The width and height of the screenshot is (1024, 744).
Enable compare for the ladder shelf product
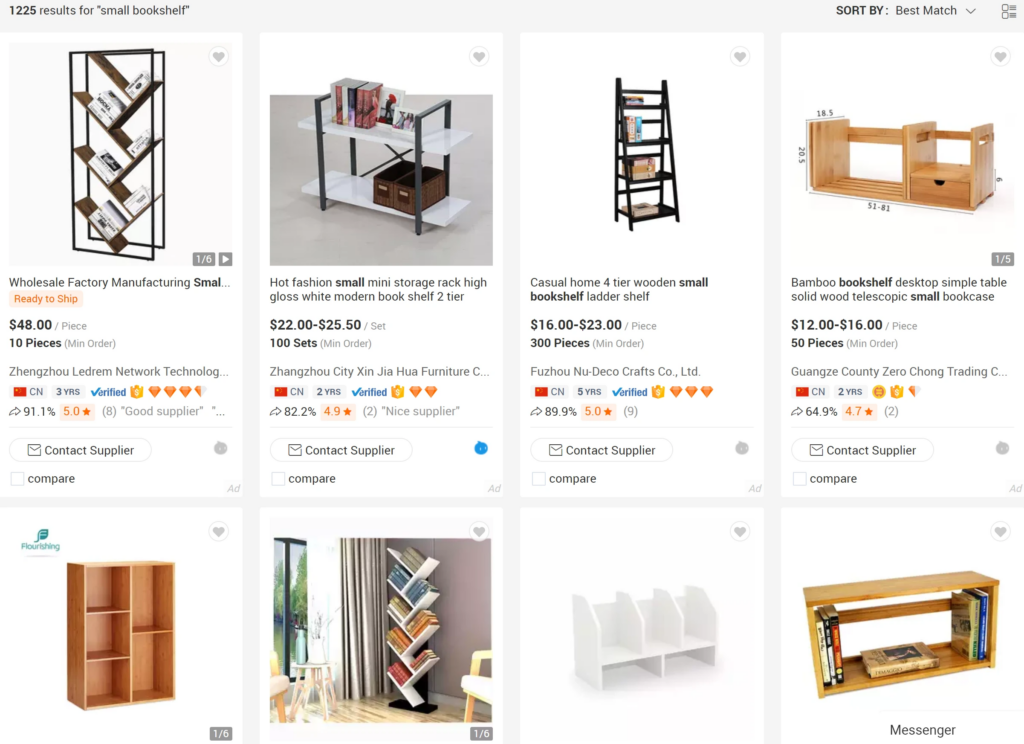pos(538,479)
